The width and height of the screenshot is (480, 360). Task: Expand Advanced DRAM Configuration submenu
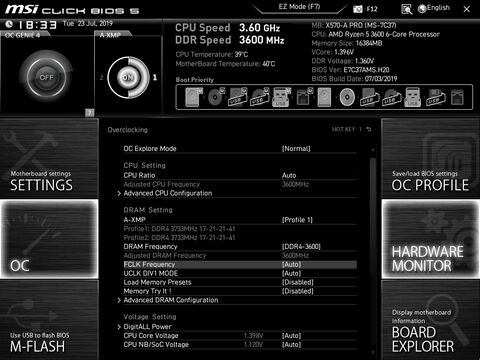coord(171,300)
